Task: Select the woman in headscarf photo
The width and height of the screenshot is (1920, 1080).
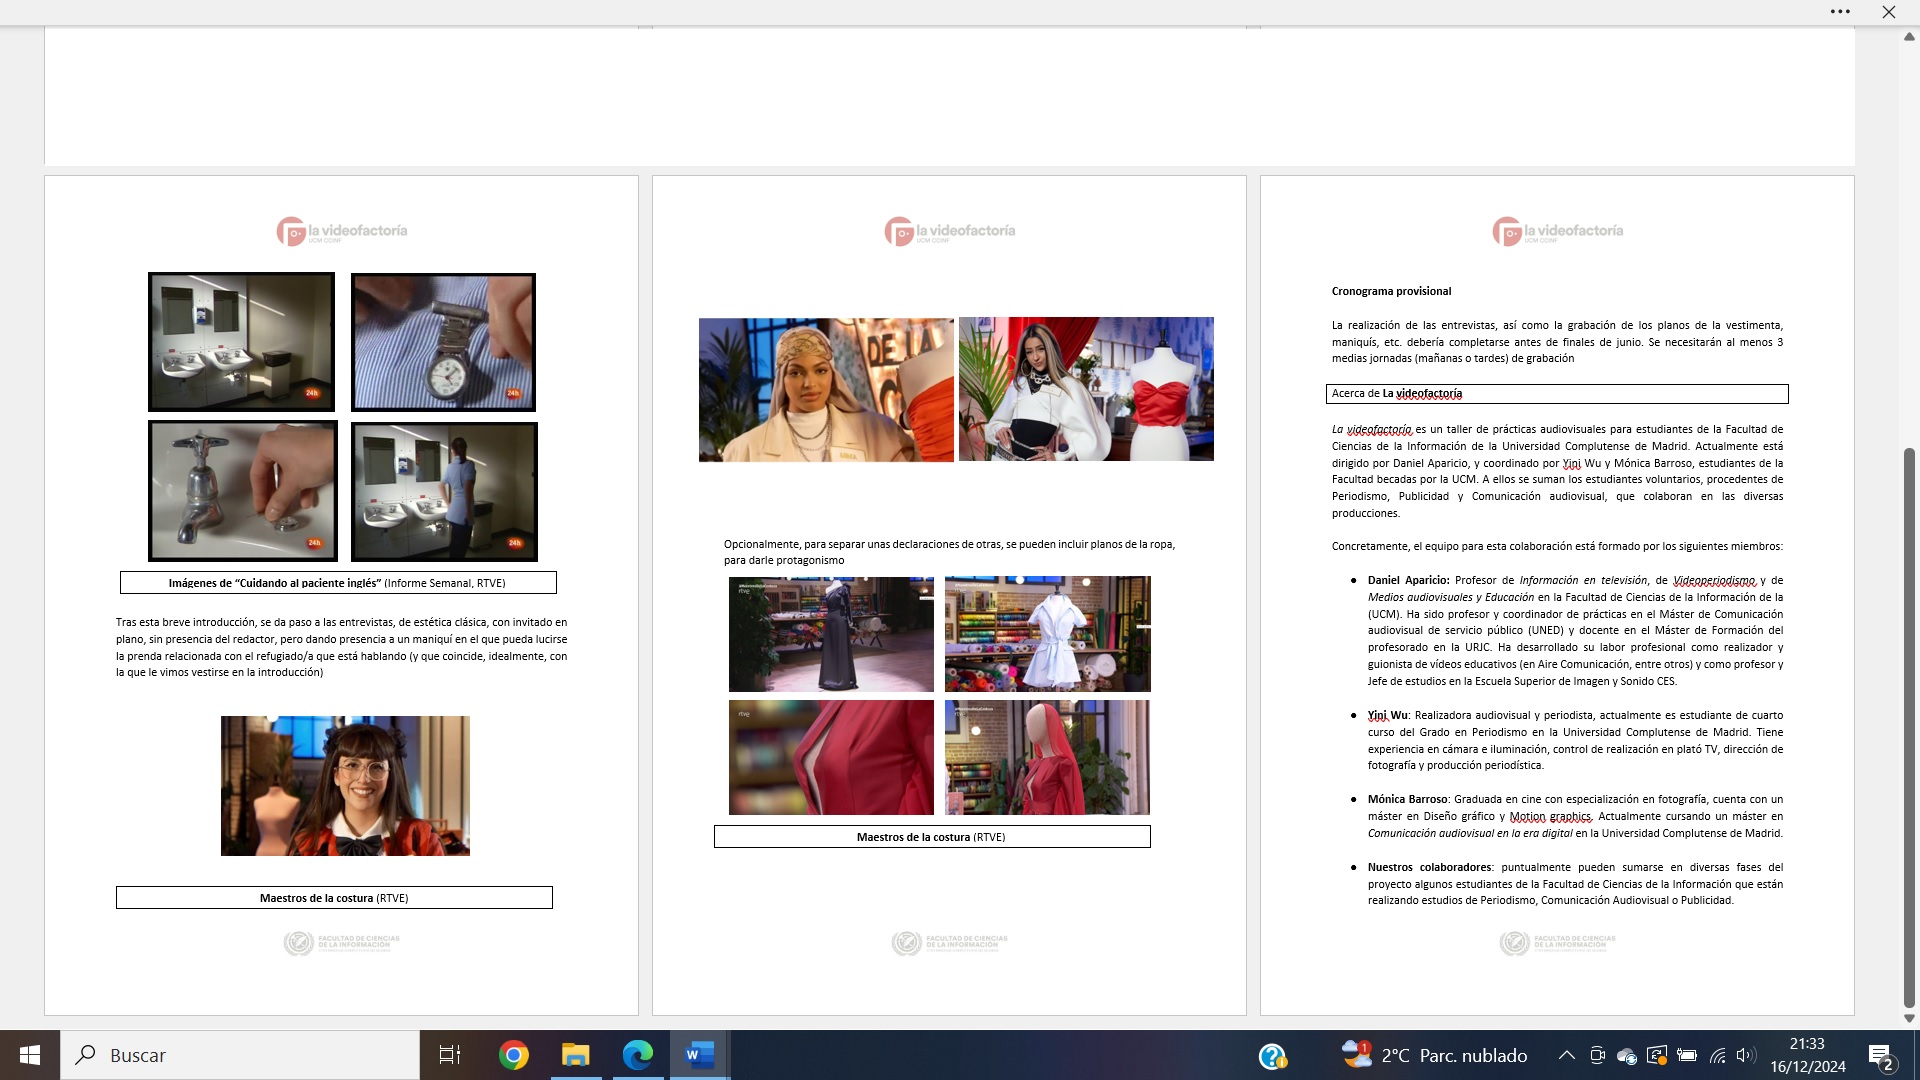Action: tap(826, 390)
